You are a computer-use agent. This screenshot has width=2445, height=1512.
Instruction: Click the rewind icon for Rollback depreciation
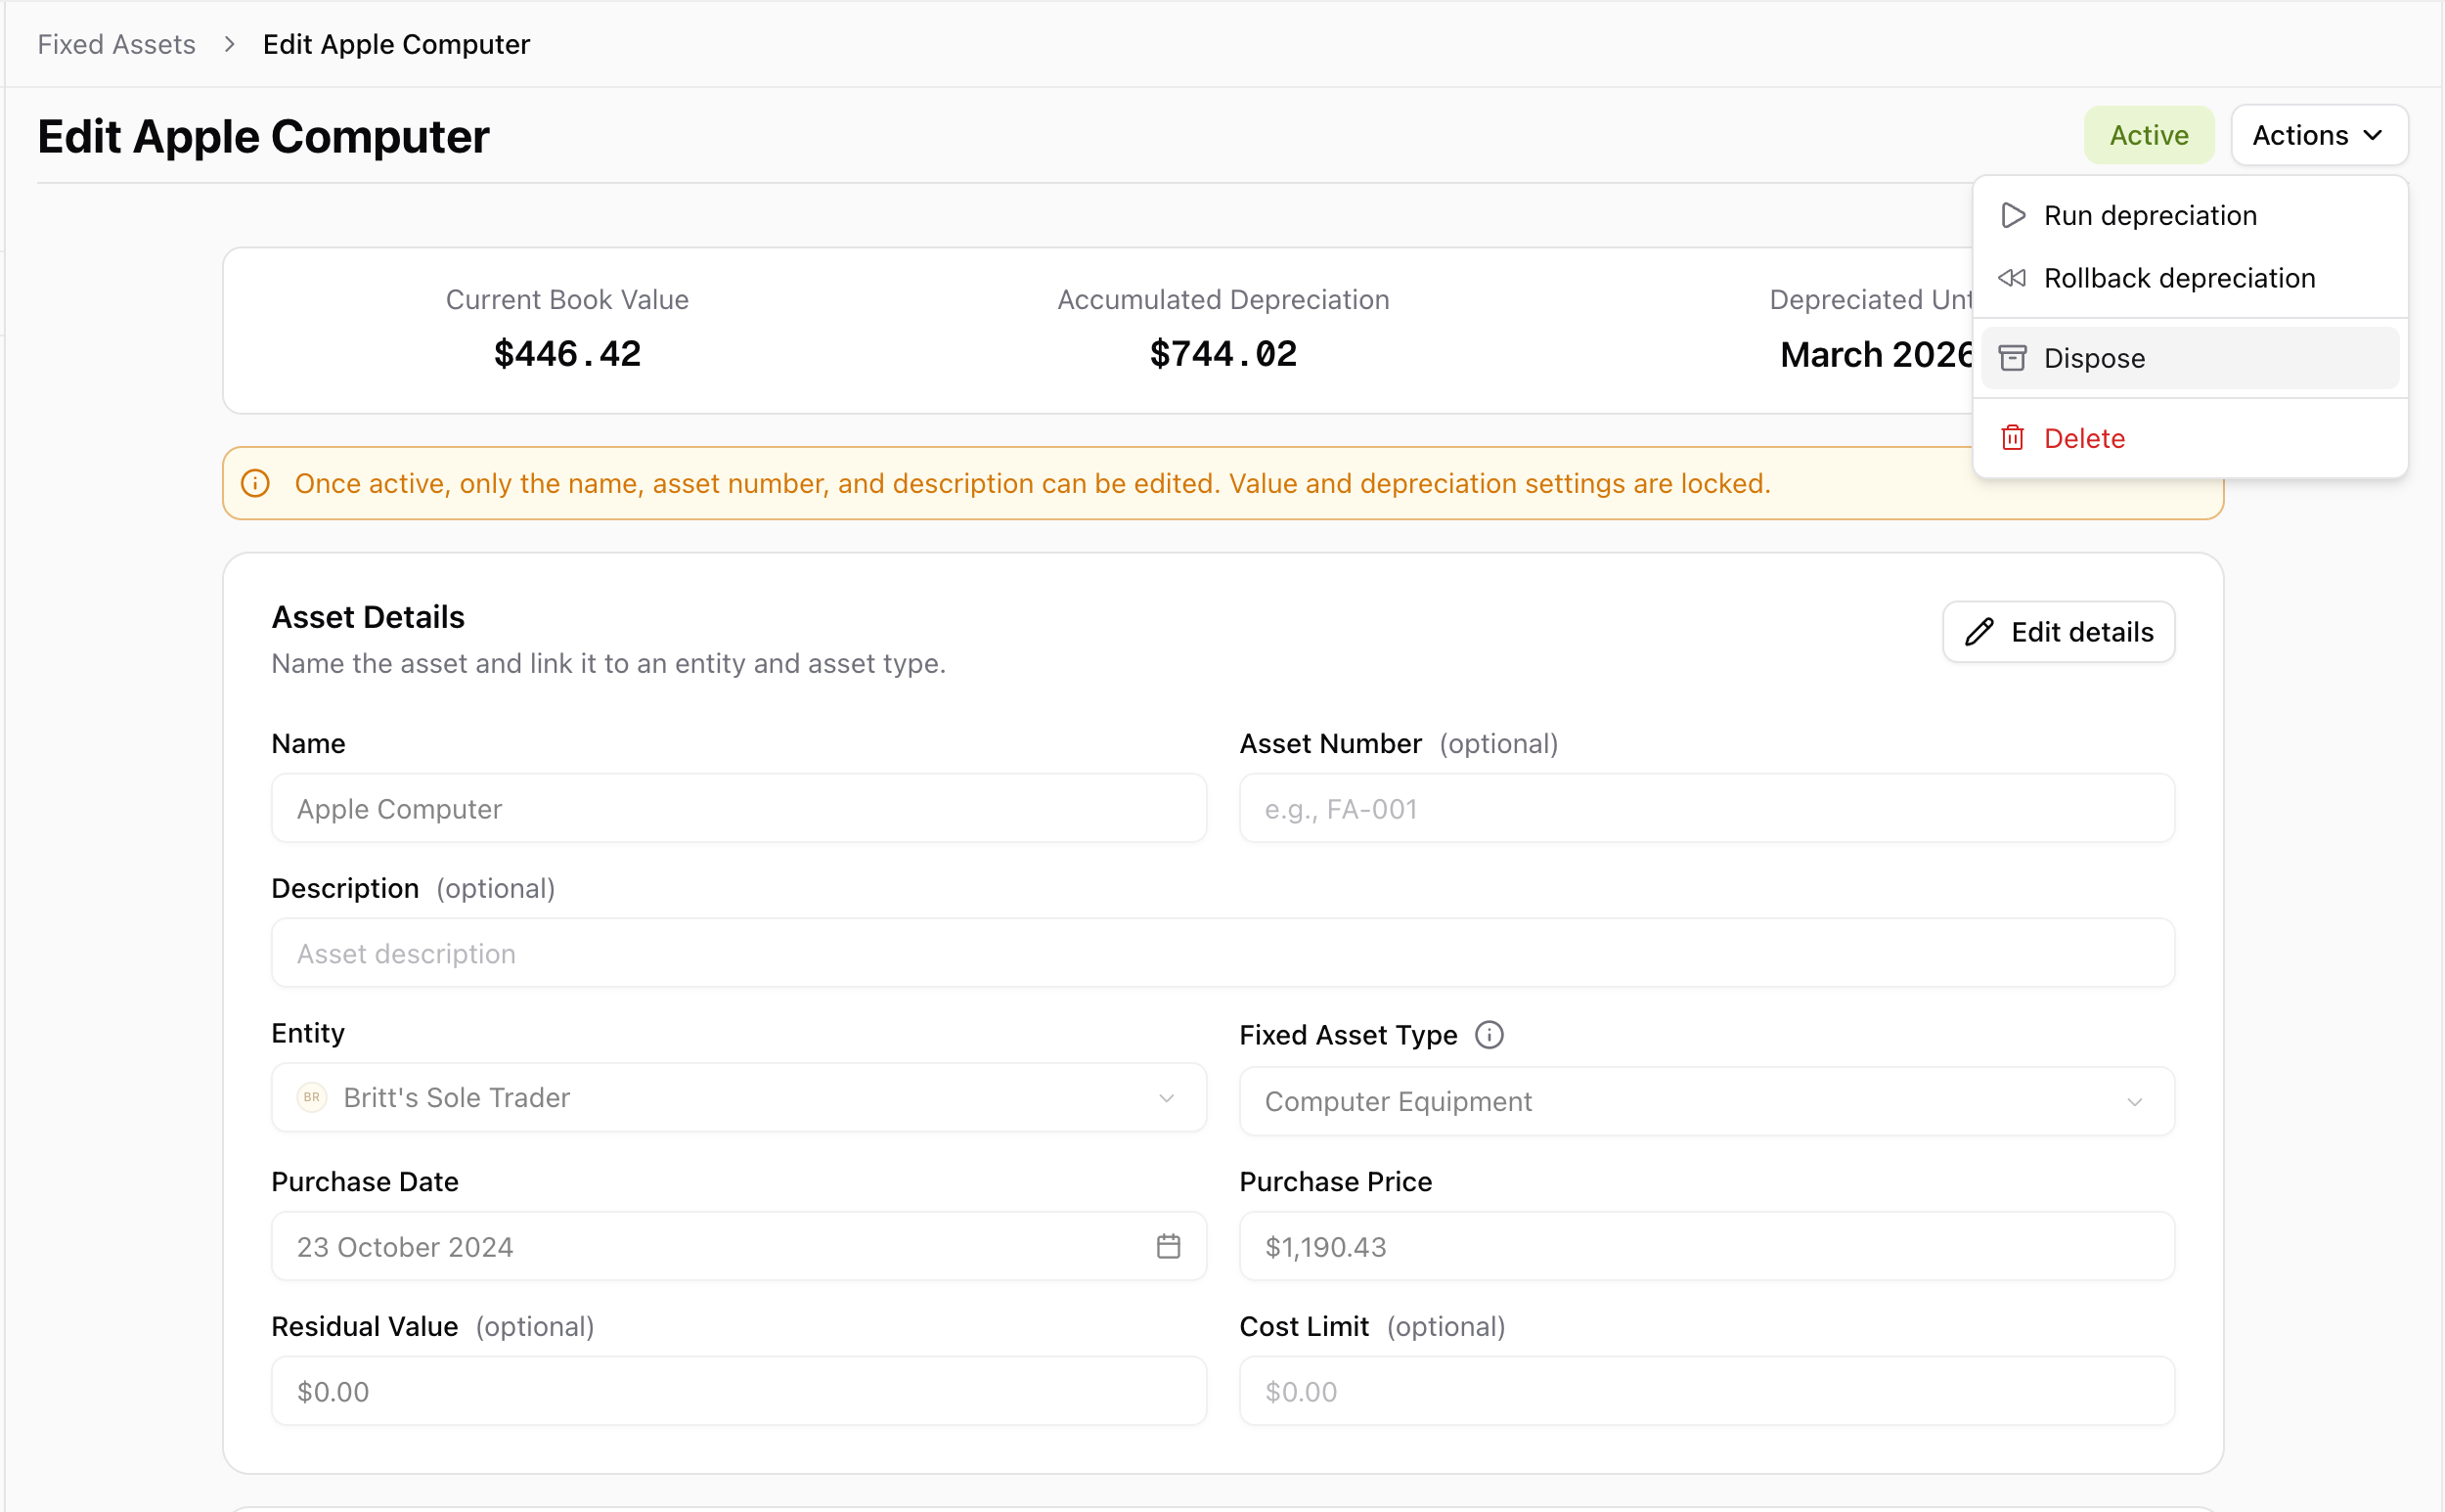point(2012,278)
